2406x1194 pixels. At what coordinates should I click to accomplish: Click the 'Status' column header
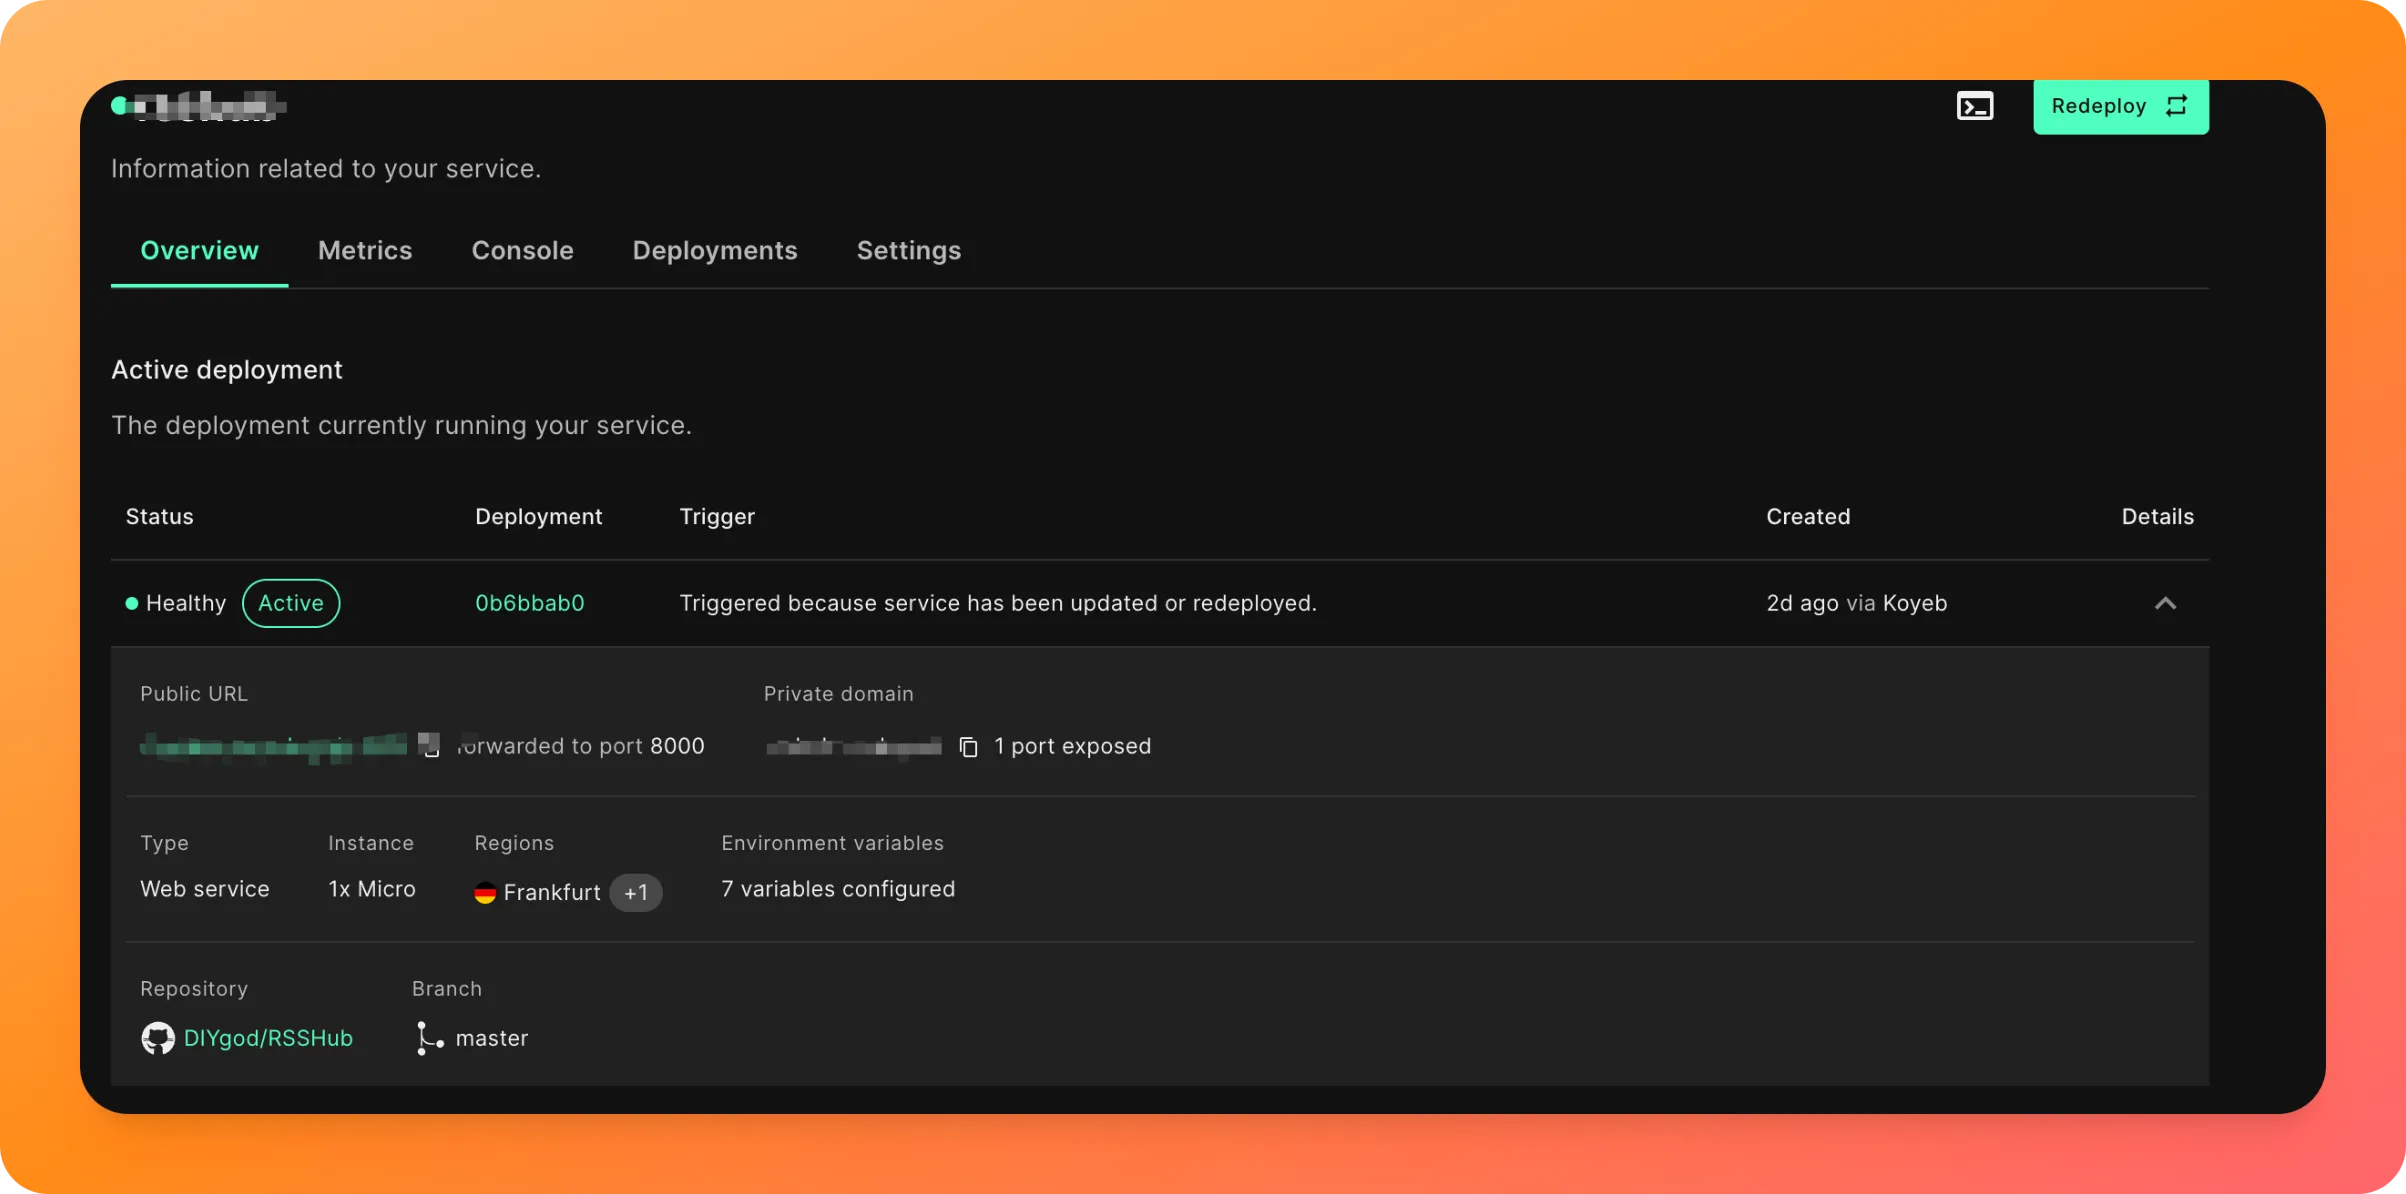click(x=159, y=516)
